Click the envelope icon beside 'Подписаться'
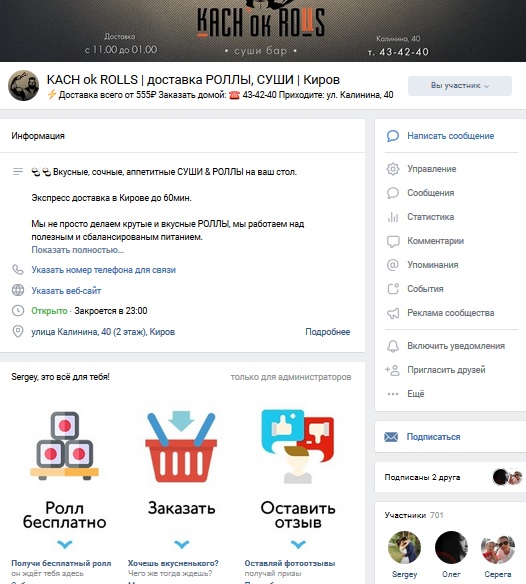Viewport: 526px width, 584px height. [391, 437]
